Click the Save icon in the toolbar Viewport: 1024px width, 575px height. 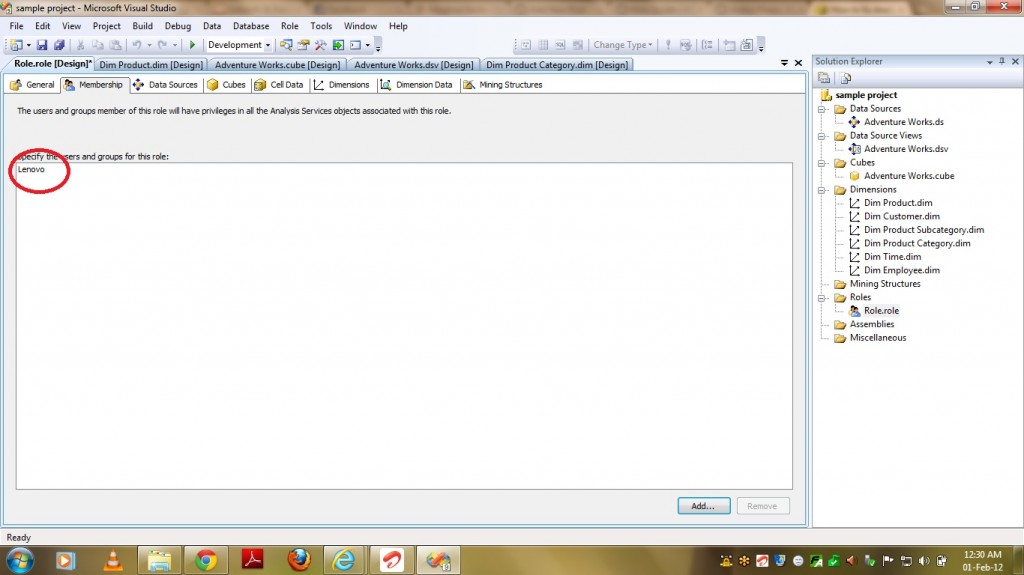point(42,45)
